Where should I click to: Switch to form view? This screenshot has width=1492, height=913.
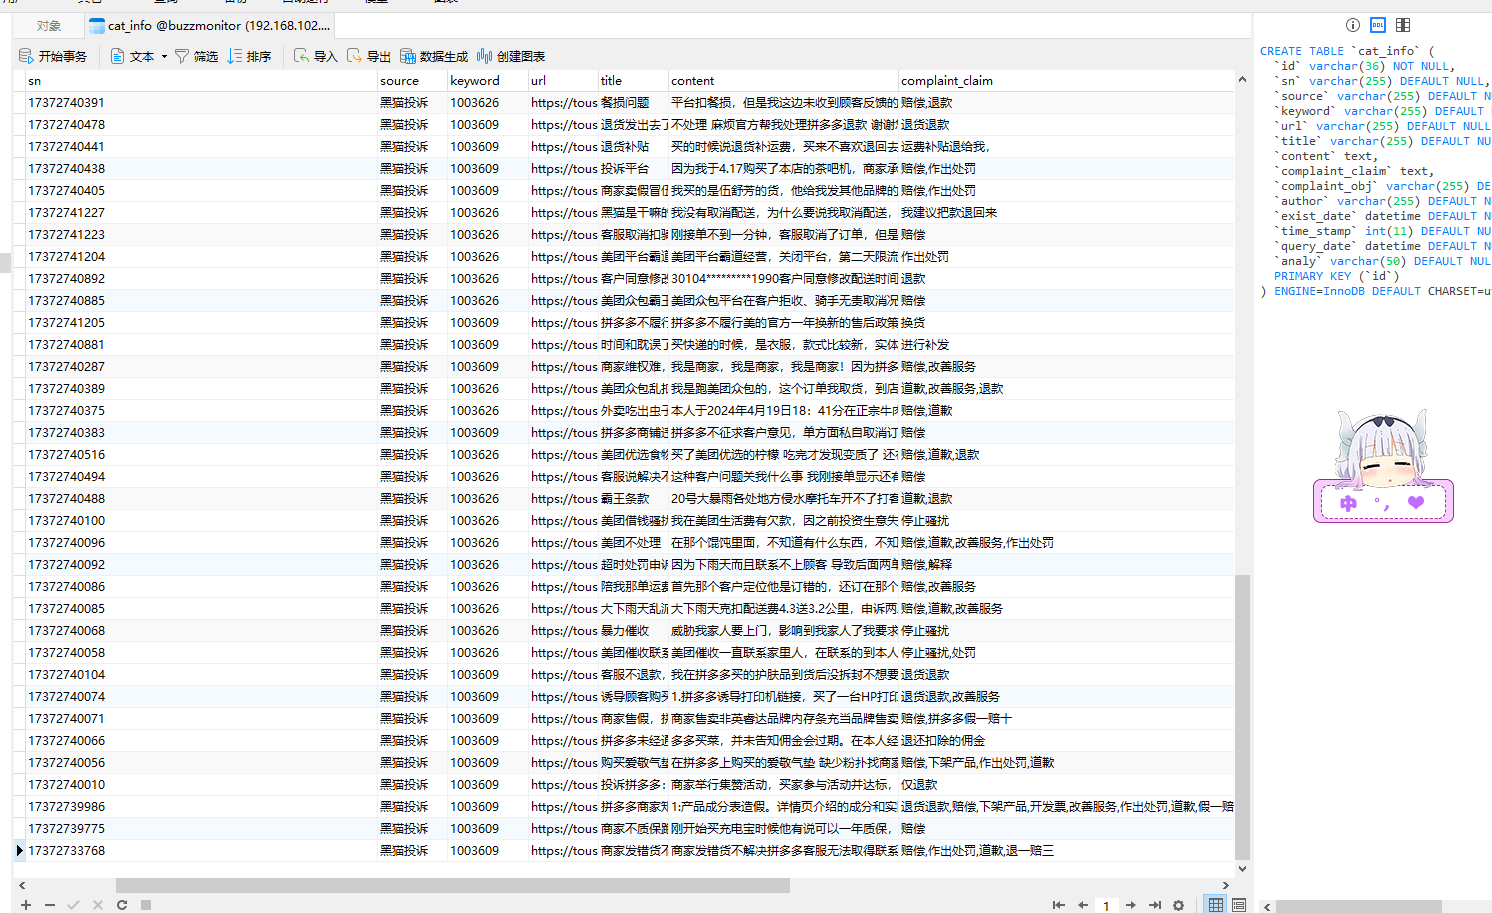pyautogui.click(x=1239, y=905)
